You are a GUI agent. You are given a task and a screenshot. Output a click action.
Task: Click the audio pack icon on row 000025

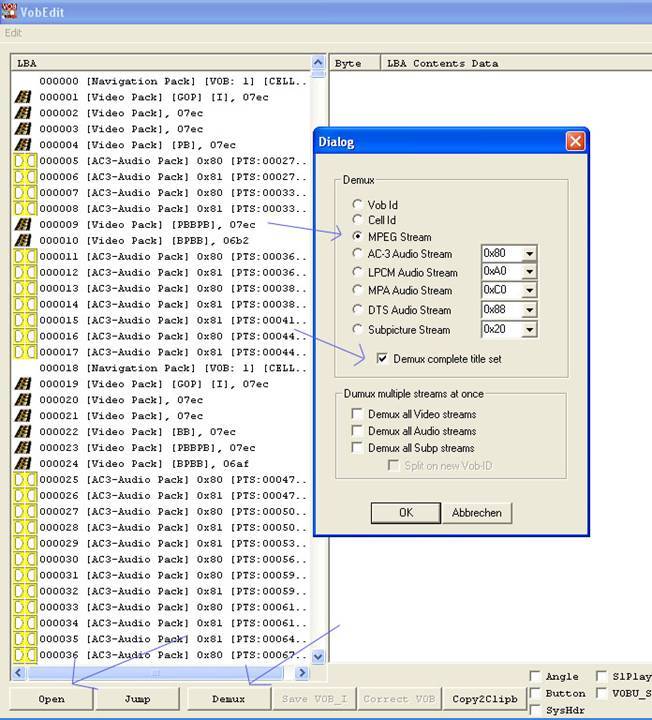pyautogui.click(x=25, y=479)
